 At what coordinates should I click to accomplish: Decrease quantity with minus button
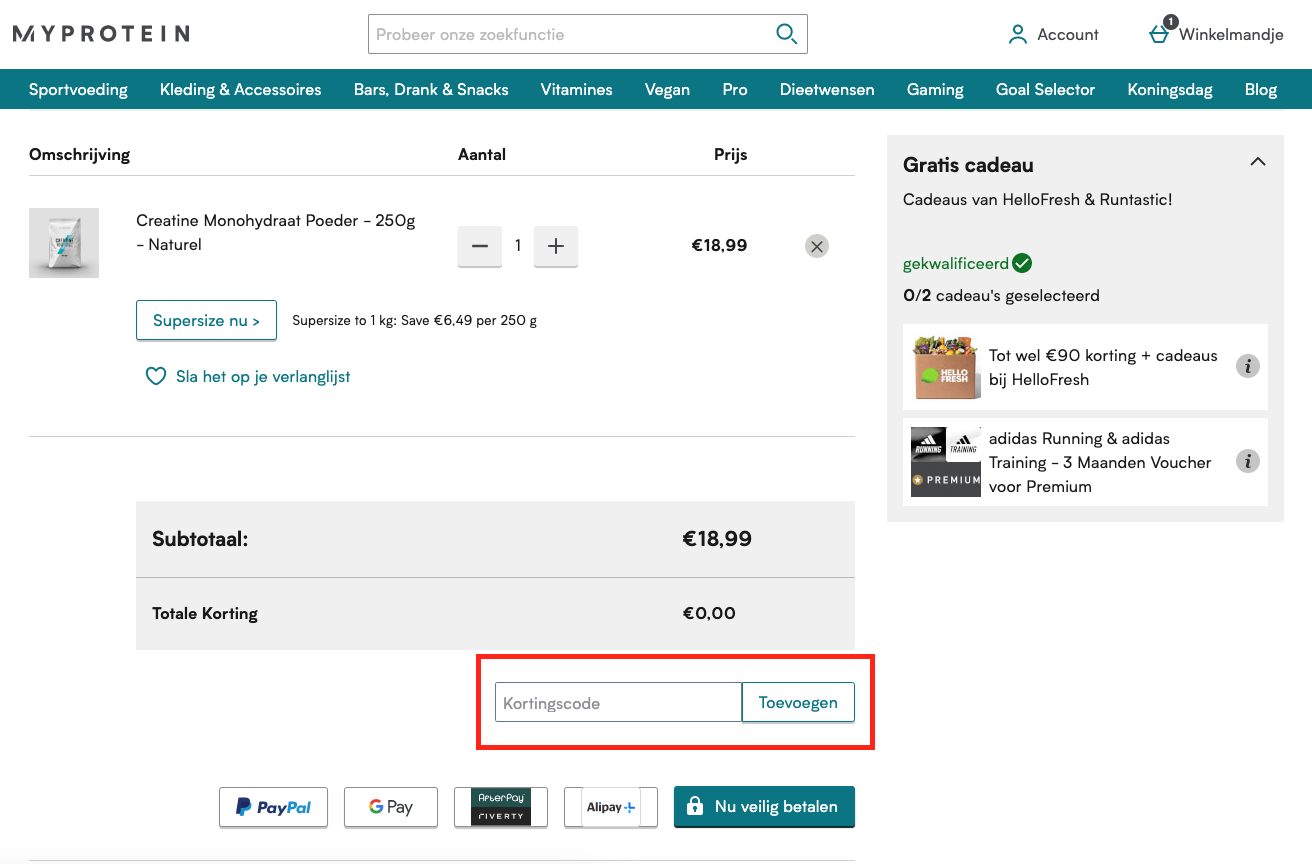click(480, 246)
